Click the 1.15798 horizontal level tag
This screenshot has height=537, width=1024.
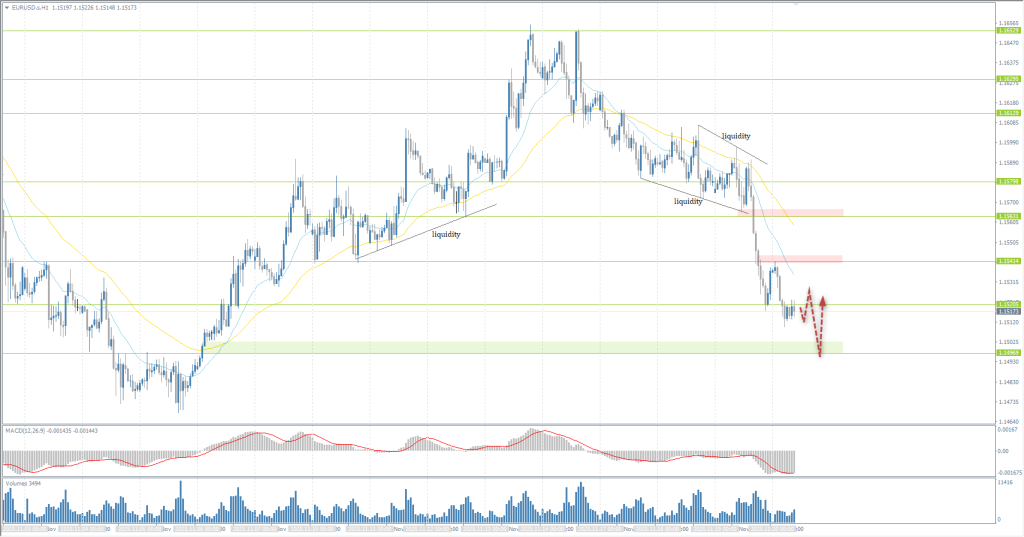click(1007, 181)
